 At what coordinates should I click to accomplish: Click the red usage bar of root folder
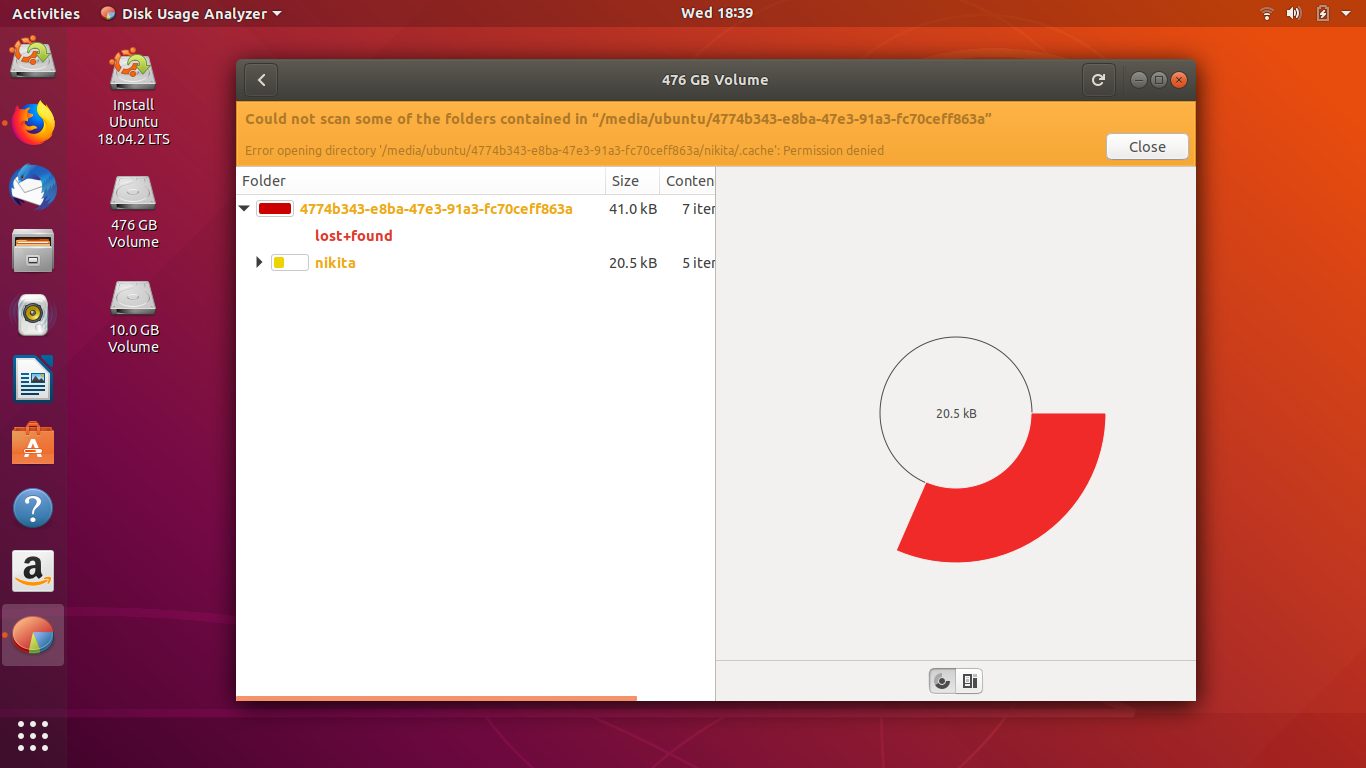(275, 209)
